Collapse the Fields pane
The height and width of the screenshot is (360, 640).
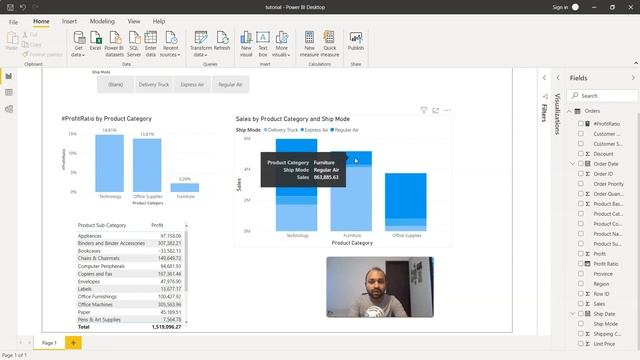click(x=633, y=78)
